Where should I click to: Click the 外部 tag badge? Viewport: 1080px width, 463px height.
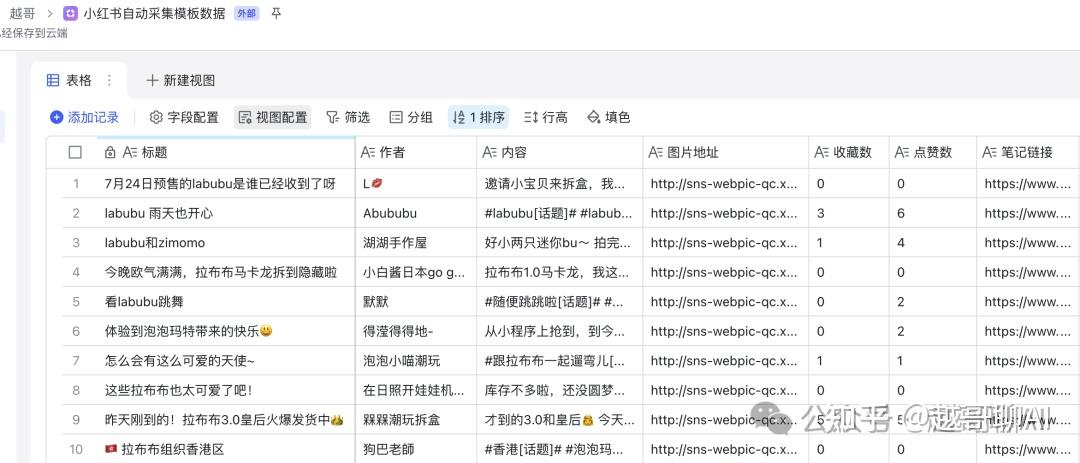[247, 13]
